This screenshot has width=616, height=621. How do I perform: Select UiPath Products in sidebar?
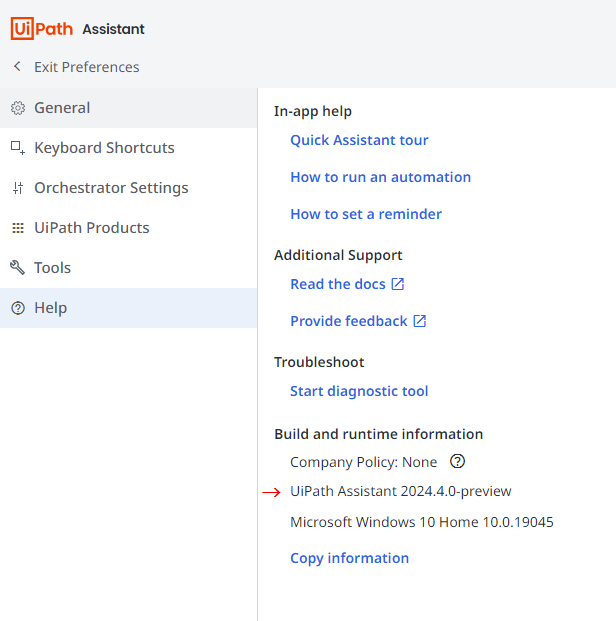click(x=92, y=228)
